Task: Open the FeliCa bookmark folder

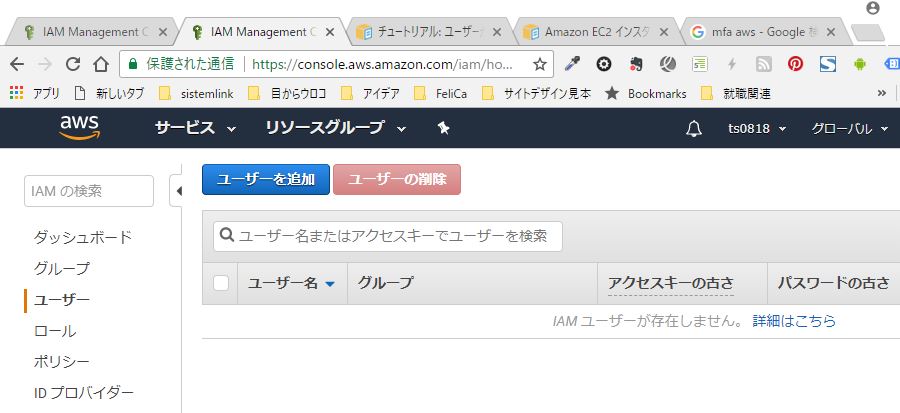Action: 441,93
